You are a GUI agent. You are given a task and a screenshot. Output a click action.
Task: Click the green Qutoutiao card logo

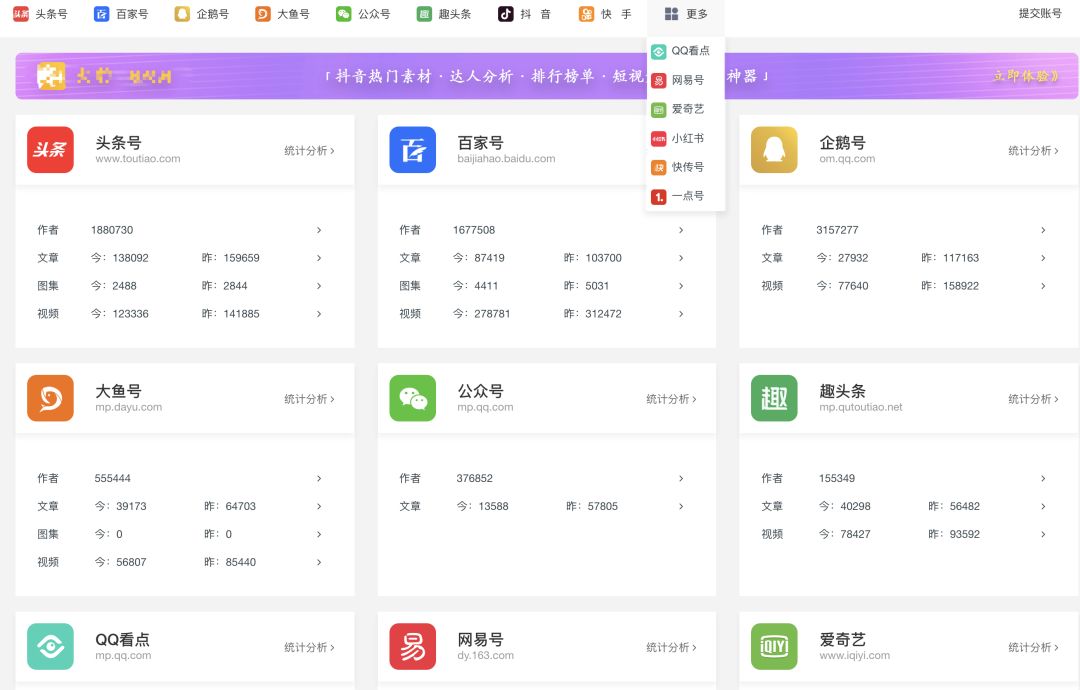click(774, 398)
